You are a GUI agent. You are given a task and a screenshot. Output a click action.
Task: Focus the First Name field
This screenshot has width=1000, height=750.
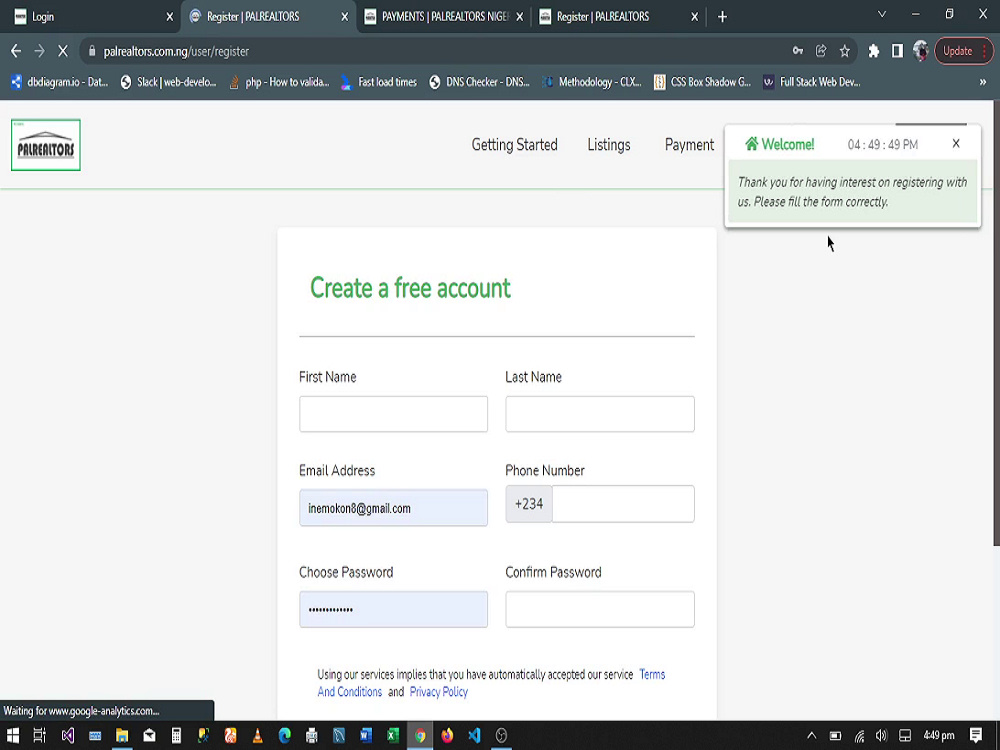coord(393,414)
